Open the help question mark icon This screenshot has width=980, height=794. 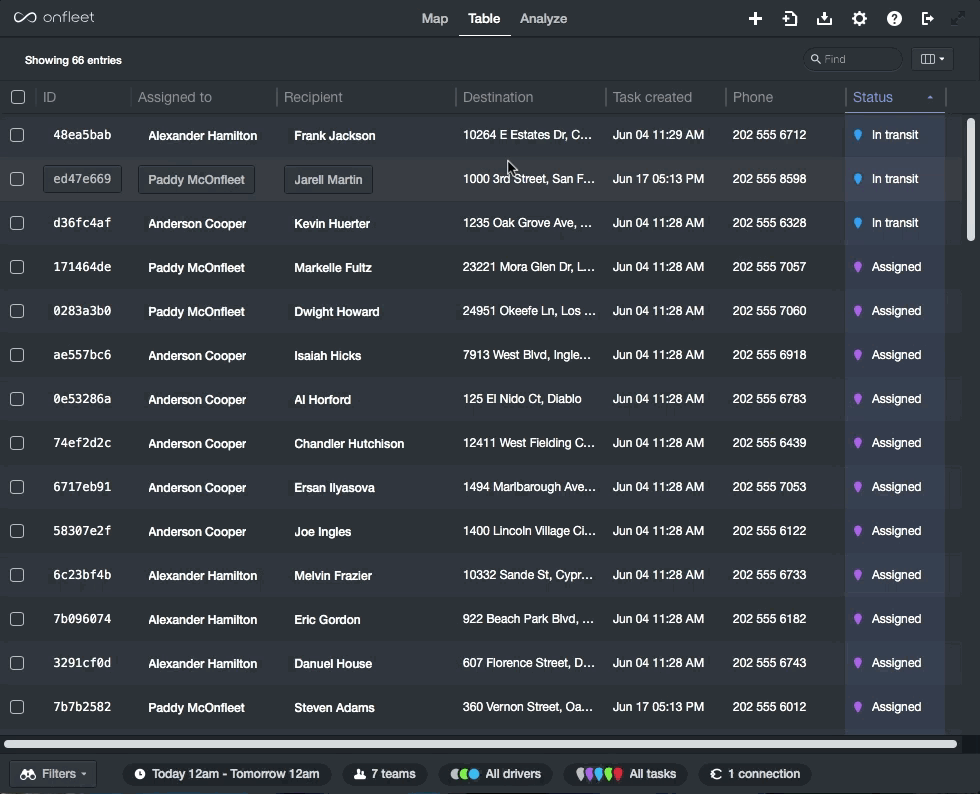[894, 19]
